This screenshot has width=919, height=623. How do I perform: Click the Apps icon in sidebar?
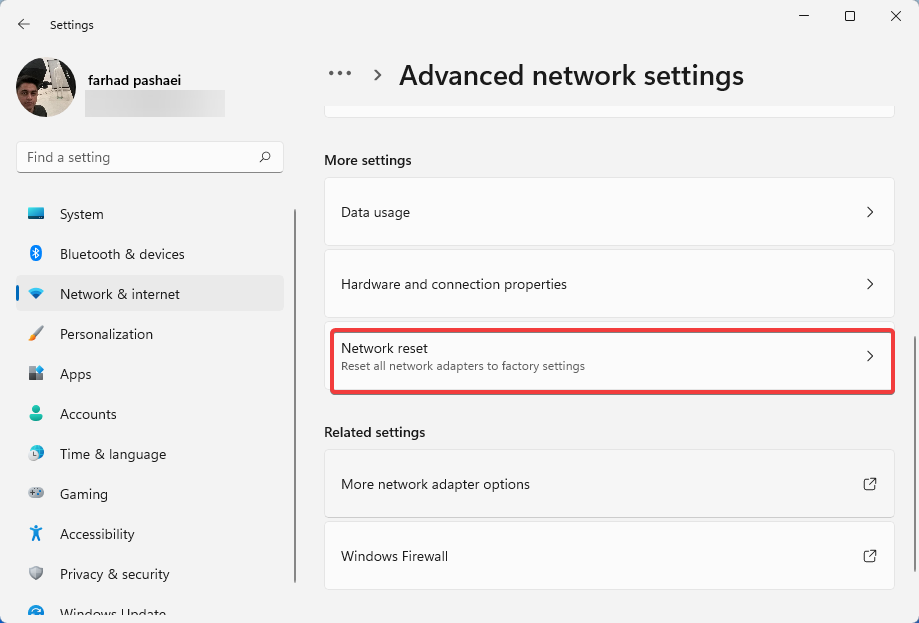(x=36, y=374)
